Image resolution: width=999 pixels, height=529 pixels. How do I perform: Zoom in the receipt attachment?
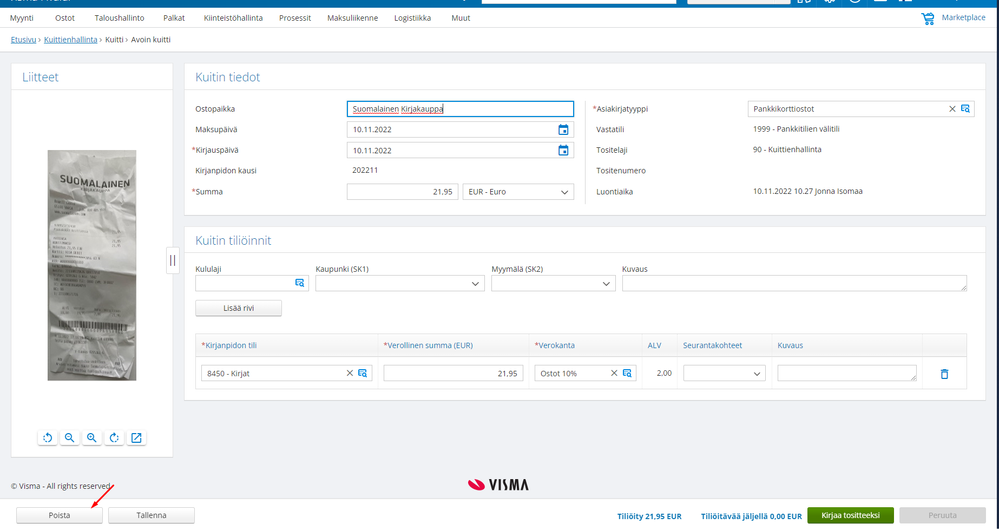92,438
